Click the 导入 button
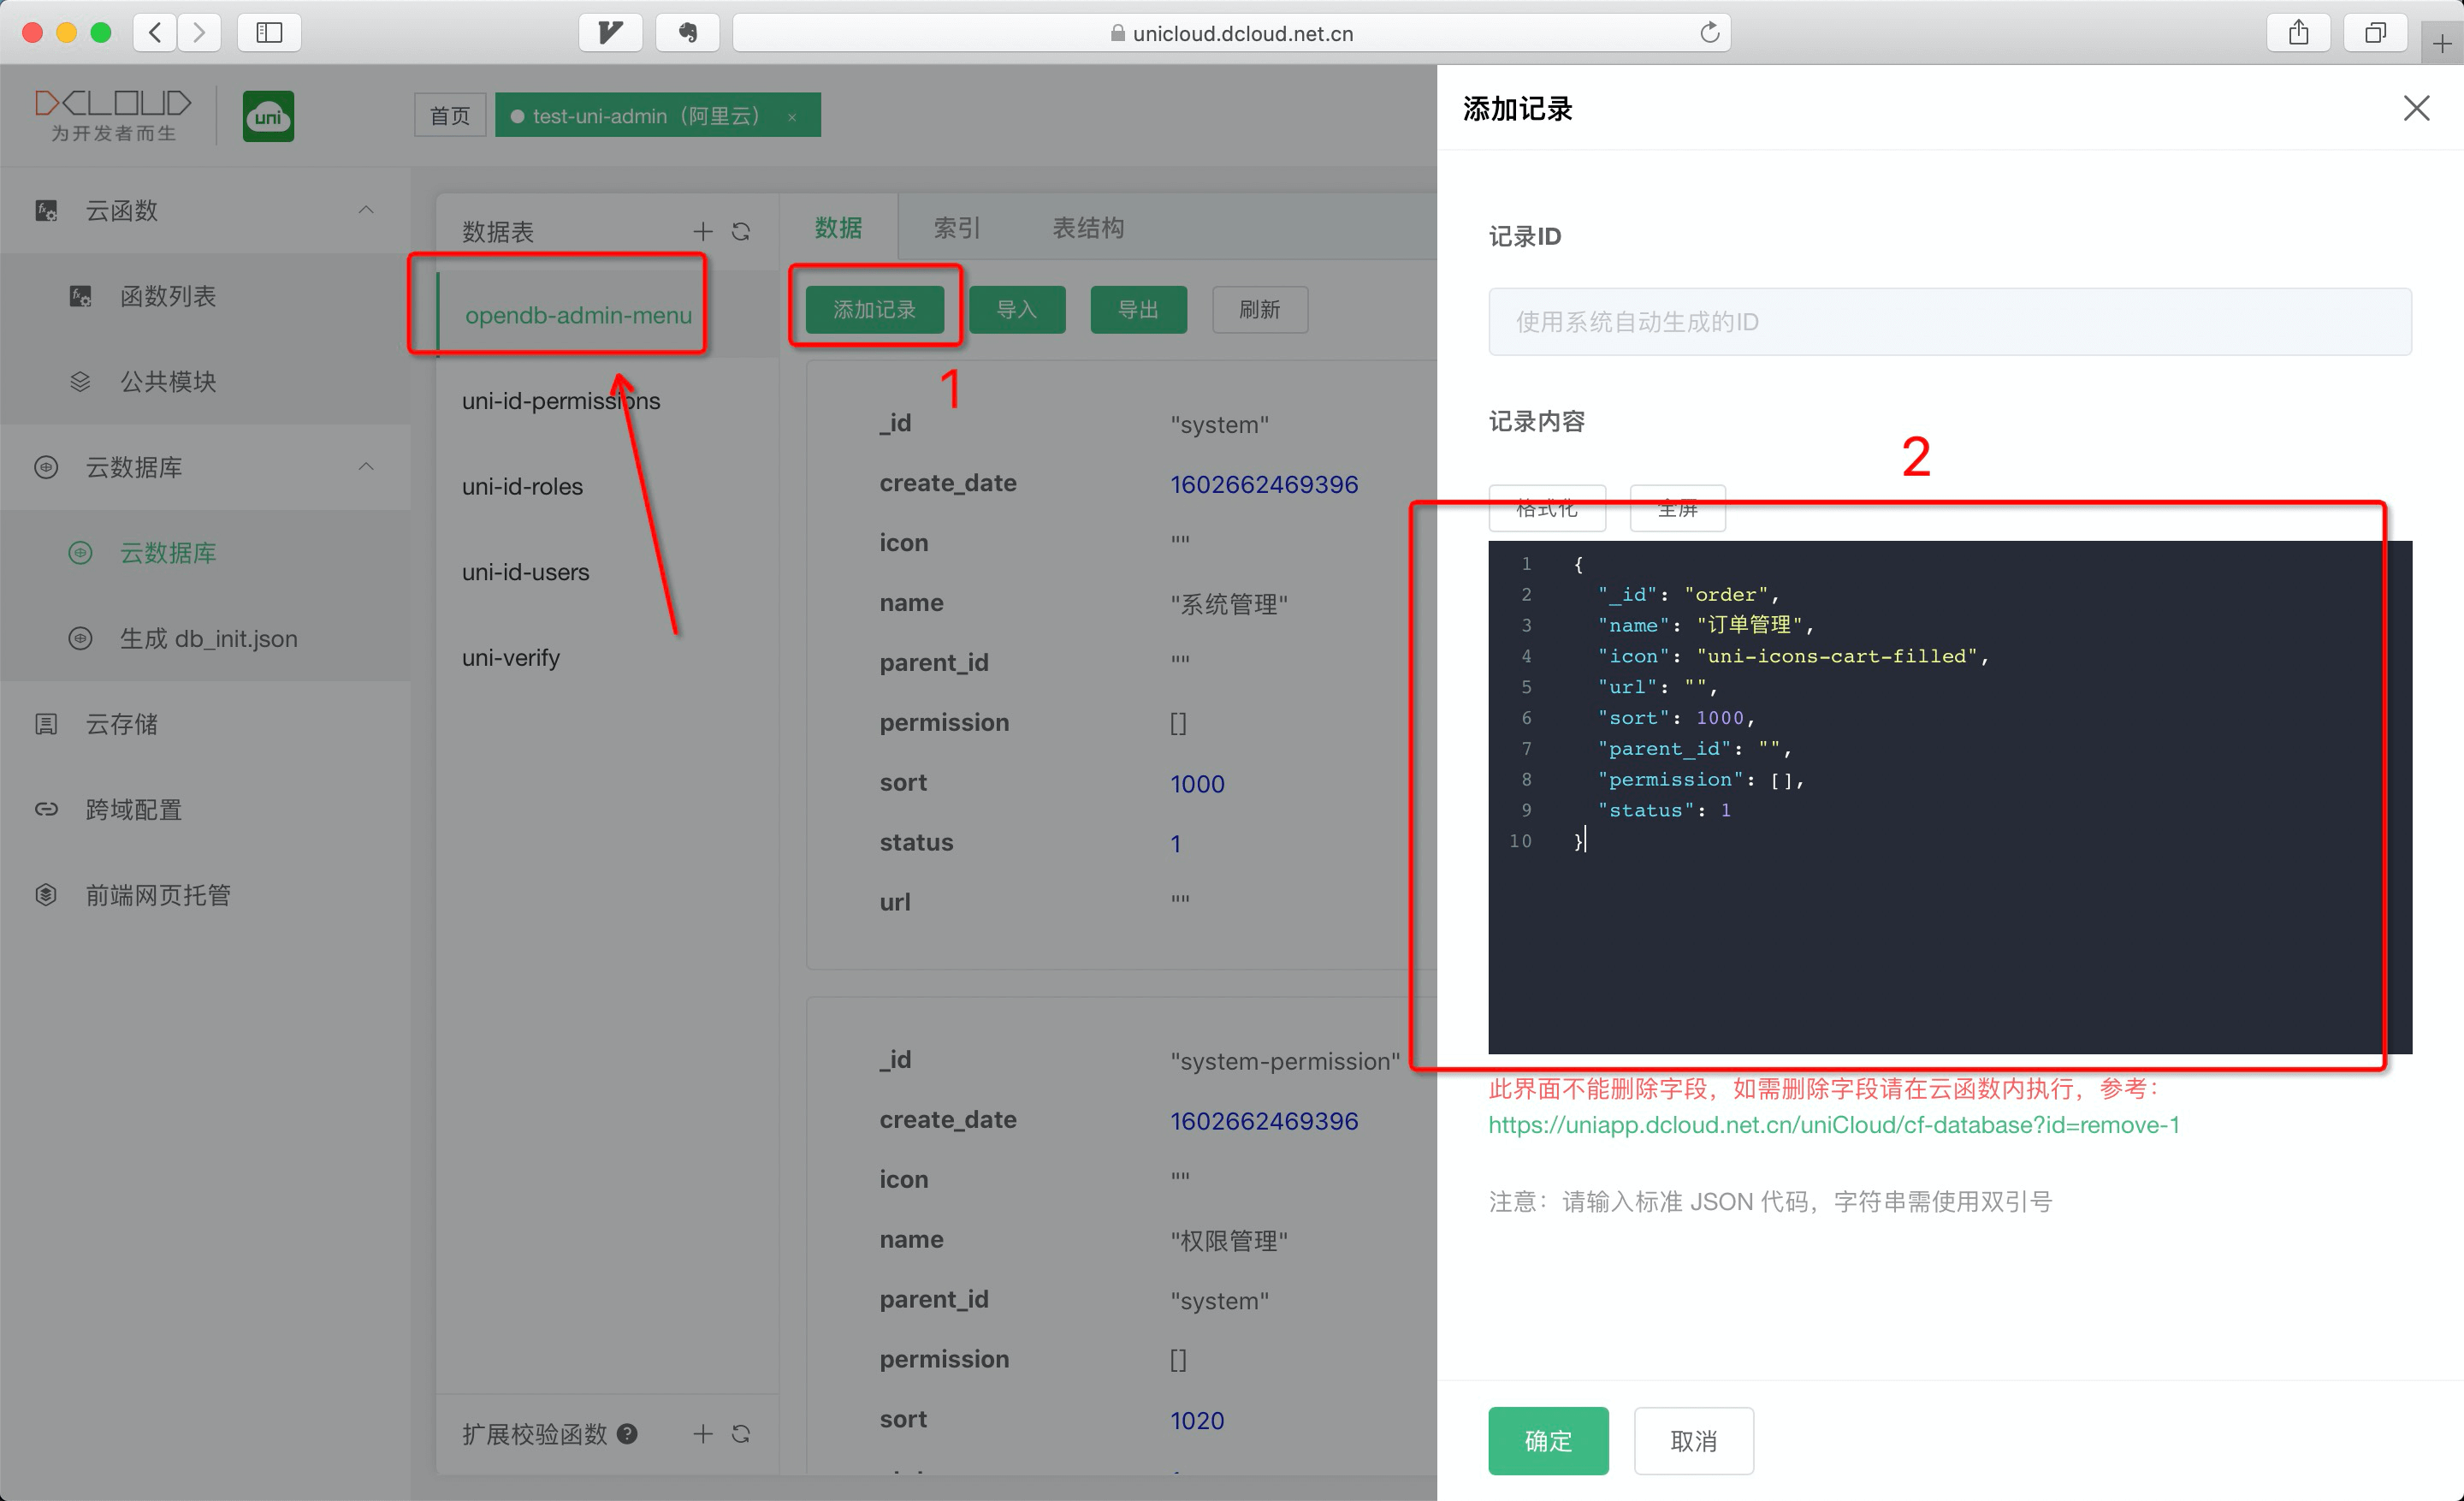Viewport: 2464px width, 1501px height. pyautogui.click(x=1017, y=310)
